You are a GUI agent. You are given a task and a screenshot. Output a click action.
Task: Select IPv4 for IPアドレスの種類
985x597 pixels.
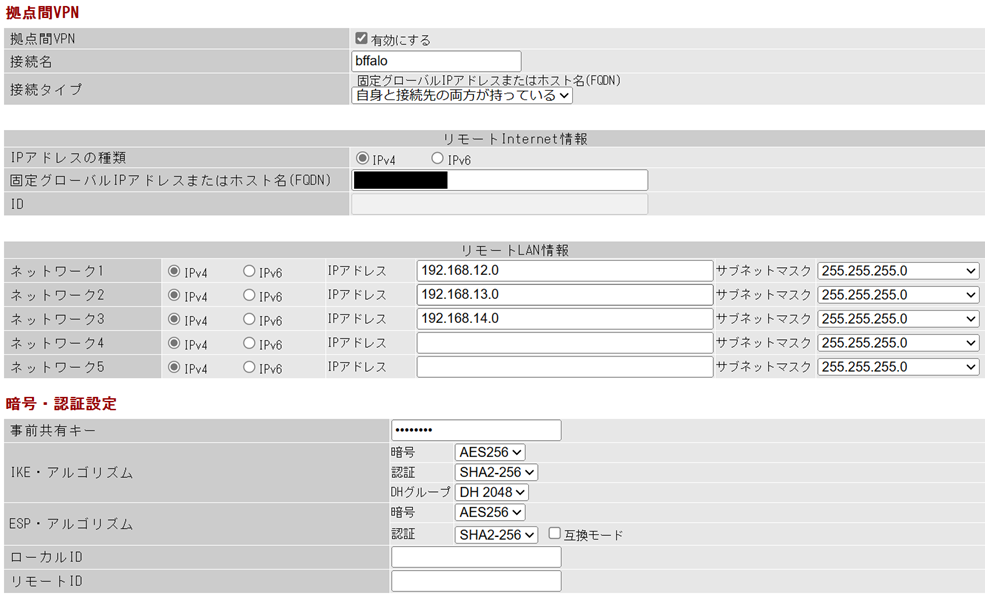pos(362,159)
